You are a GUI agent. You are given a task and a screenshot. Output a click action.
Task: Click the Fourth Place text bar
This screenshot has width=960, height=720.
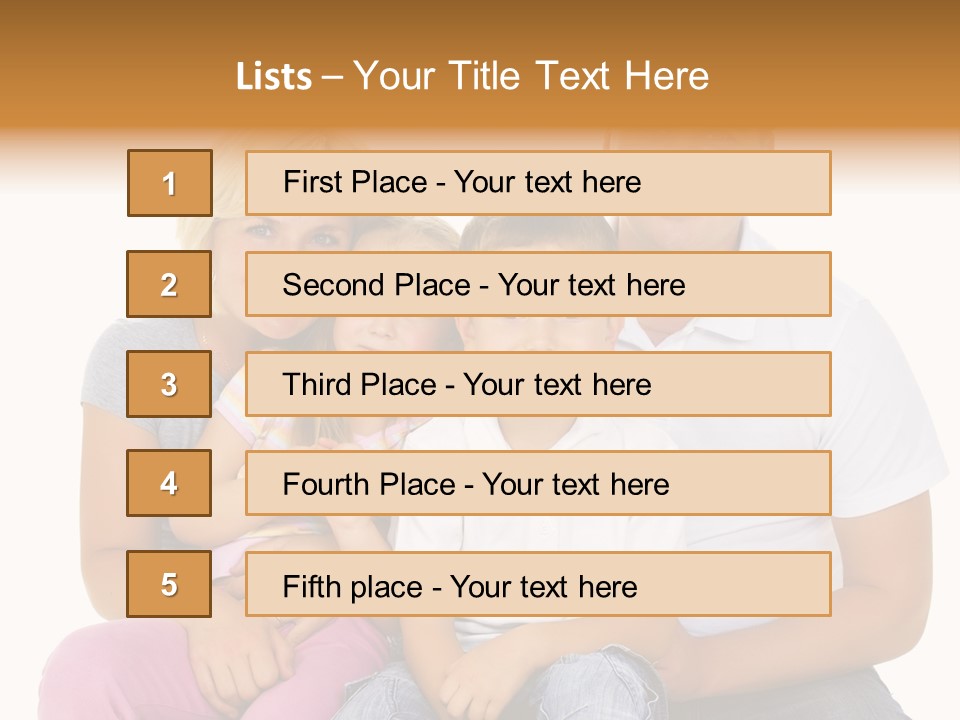[x=538, y=484]
